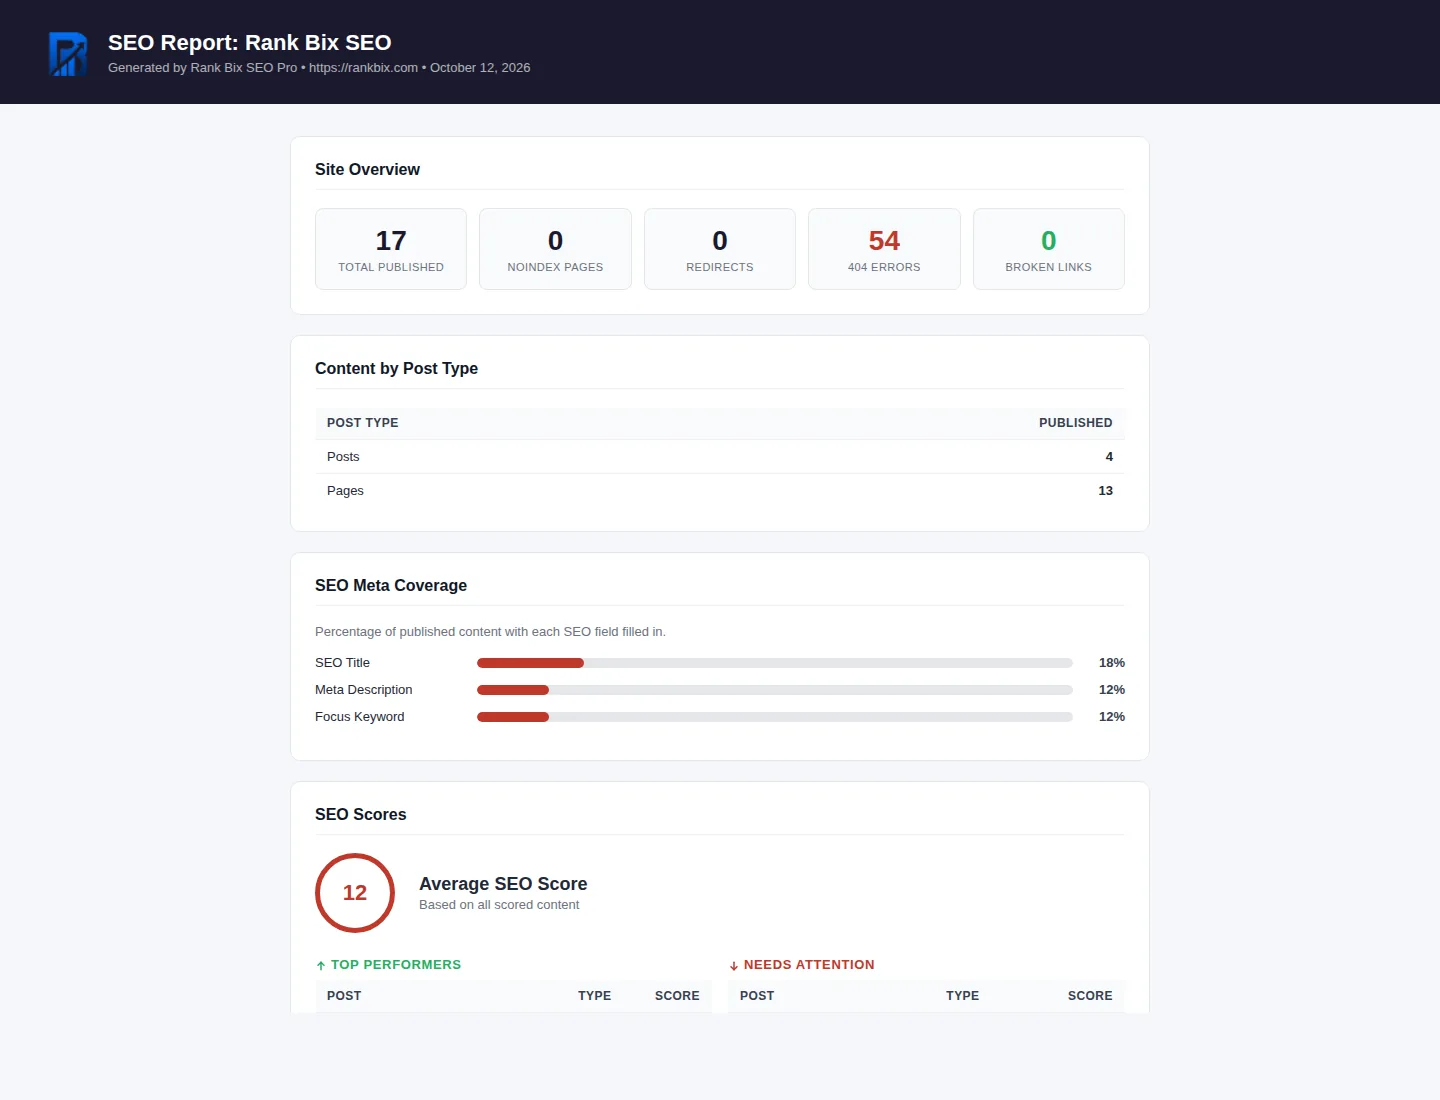Select the "Pages" row label

point(345,491)
